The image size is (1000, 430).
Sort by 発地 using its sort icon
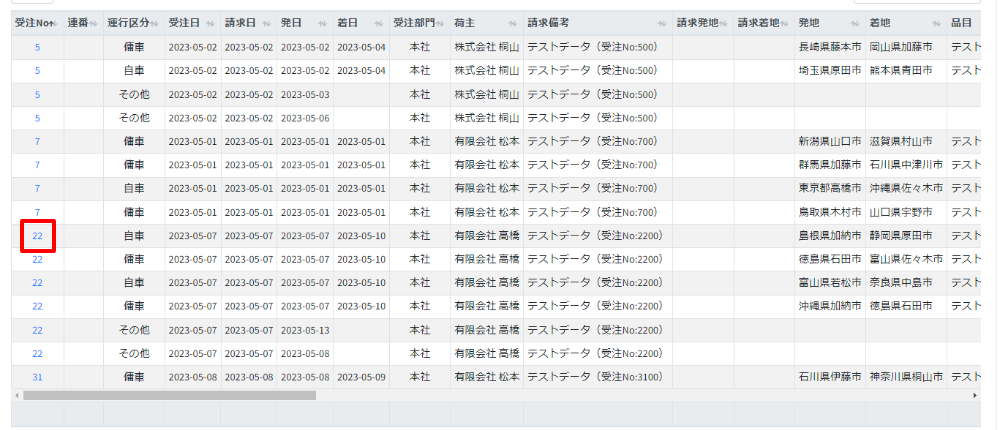point(856,22)
